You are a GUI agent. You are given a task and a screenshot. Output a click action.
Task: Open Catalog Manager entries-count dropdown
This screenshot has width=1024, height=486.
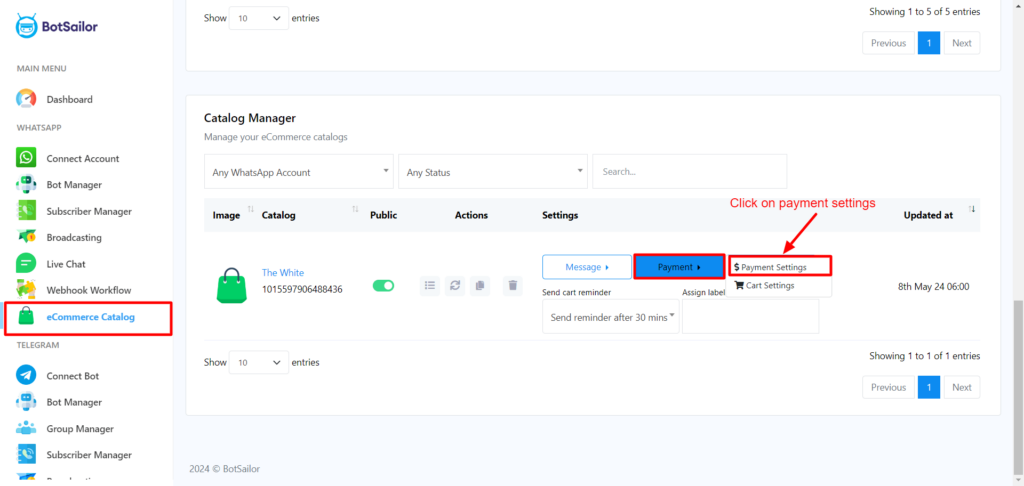[259, 363]
